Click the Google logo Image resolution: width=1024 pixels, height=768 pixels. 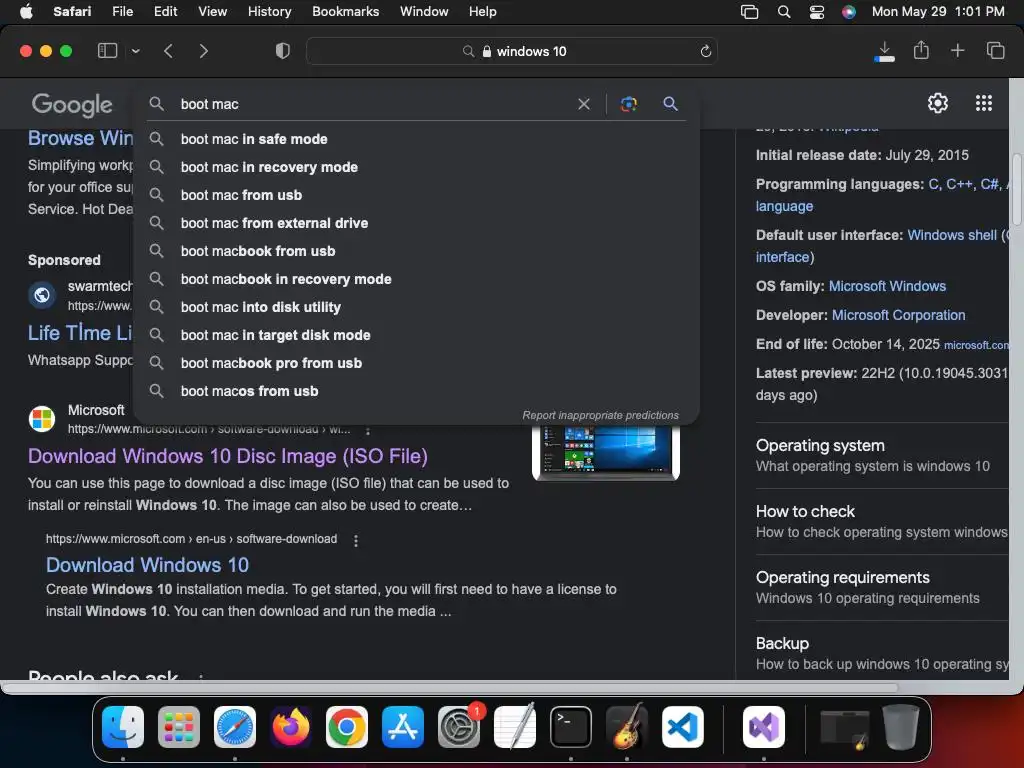(x=72, y=104)
